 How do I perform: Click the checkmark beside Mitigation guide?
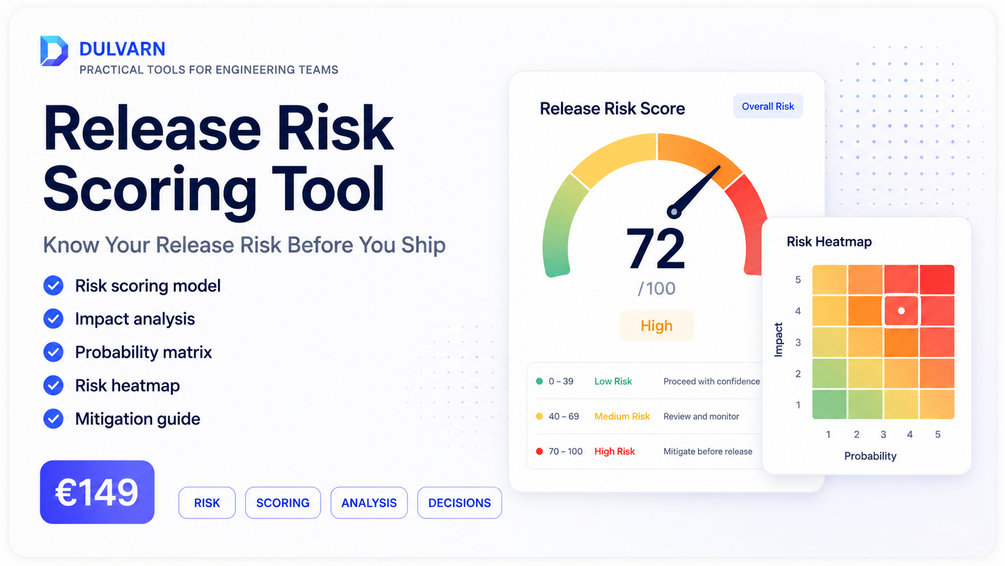pyautogui.click(x=53, y=419)
